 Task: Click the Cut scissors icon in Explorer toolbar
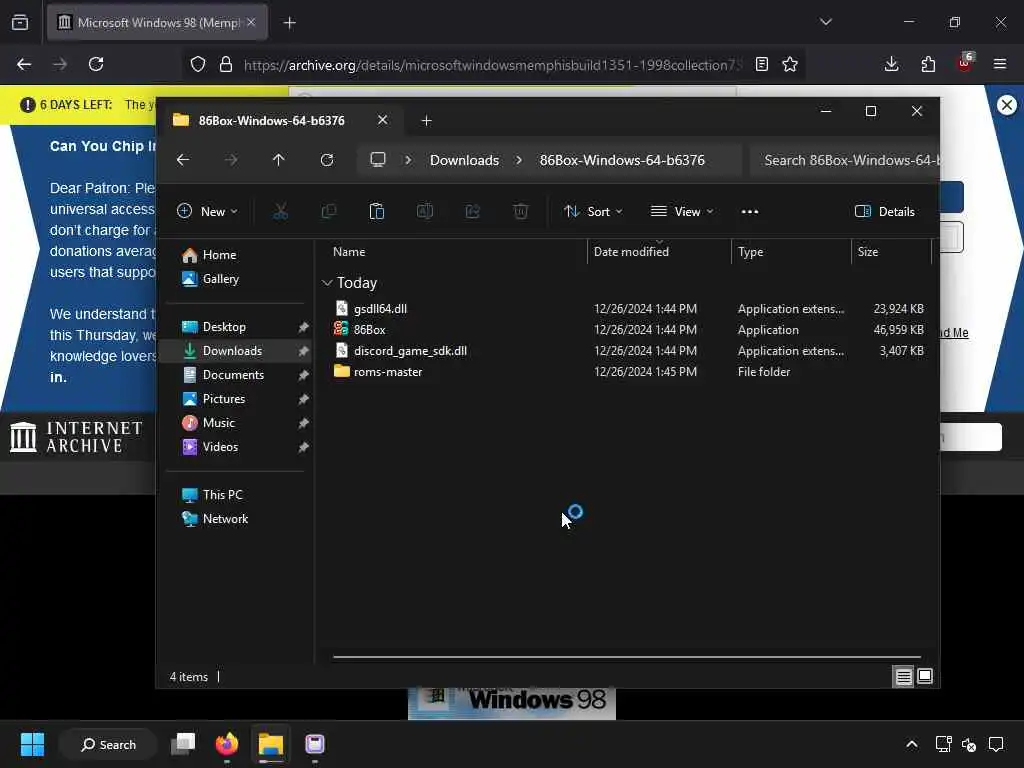coord(280,212)
